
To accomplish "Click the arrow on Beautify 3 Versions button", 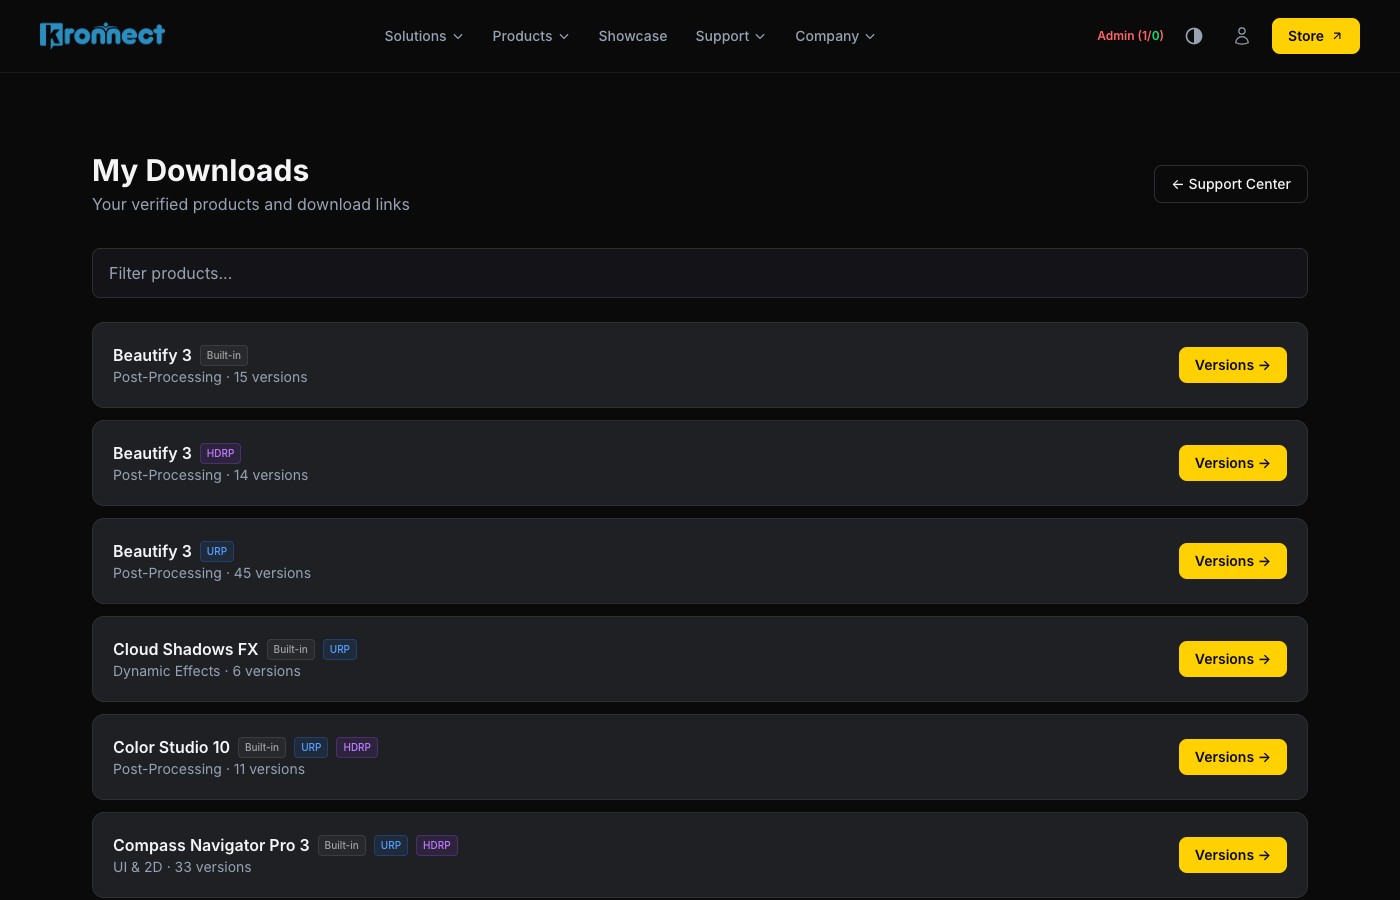I will pyautogui.click(x=1264, y=365).
